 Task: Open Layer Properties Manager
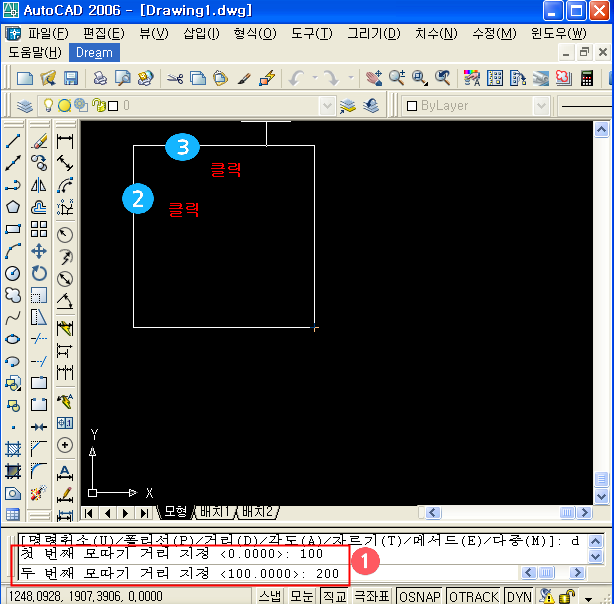click(25, 106)
